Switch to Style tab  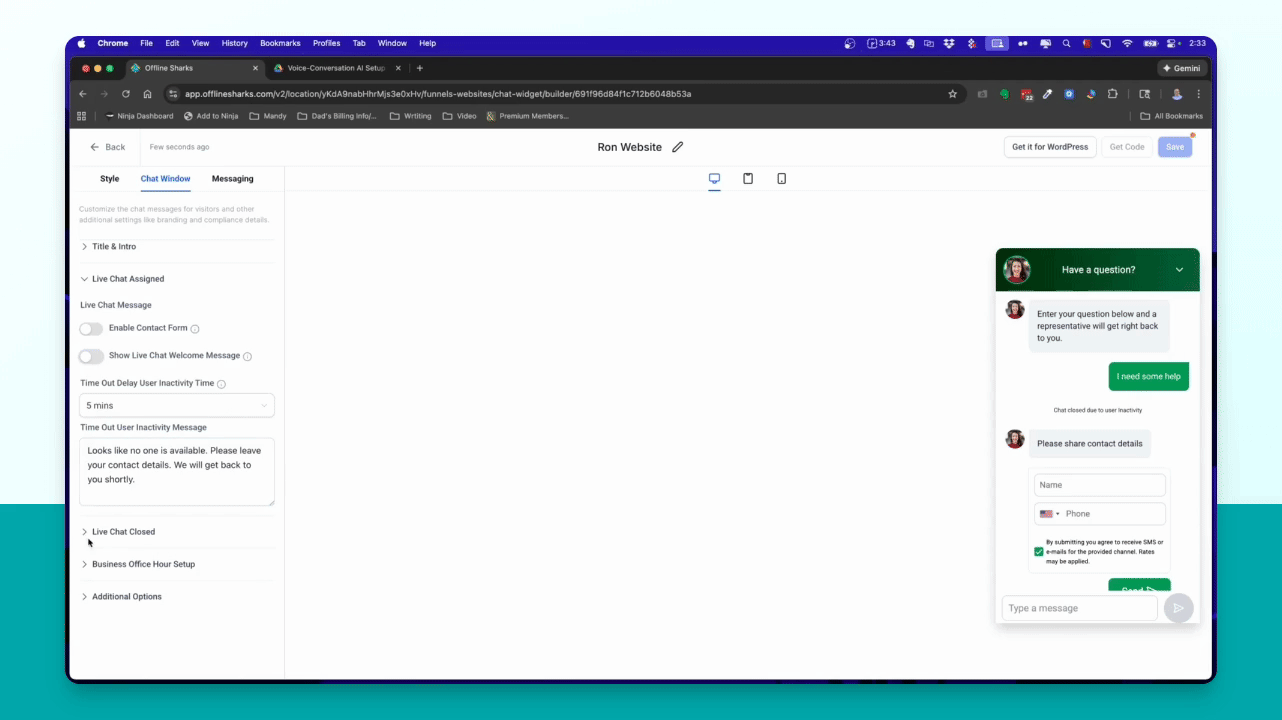click(109, 179)
